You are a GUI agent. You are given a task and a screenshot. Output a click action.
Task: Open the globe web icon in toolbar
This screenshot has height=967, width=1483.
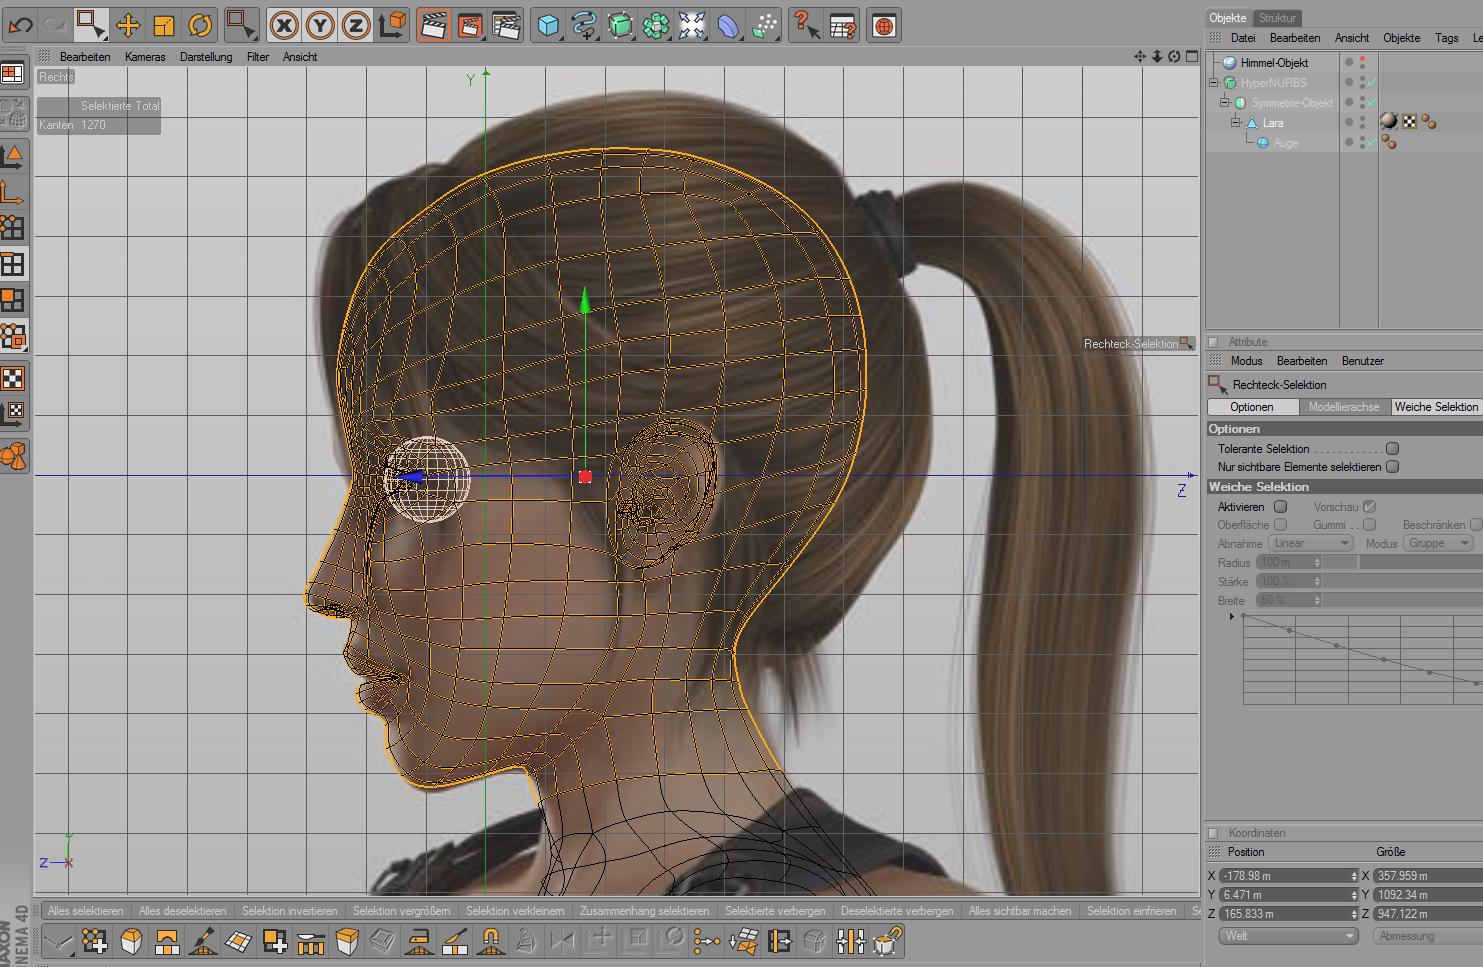coord(884,25)
